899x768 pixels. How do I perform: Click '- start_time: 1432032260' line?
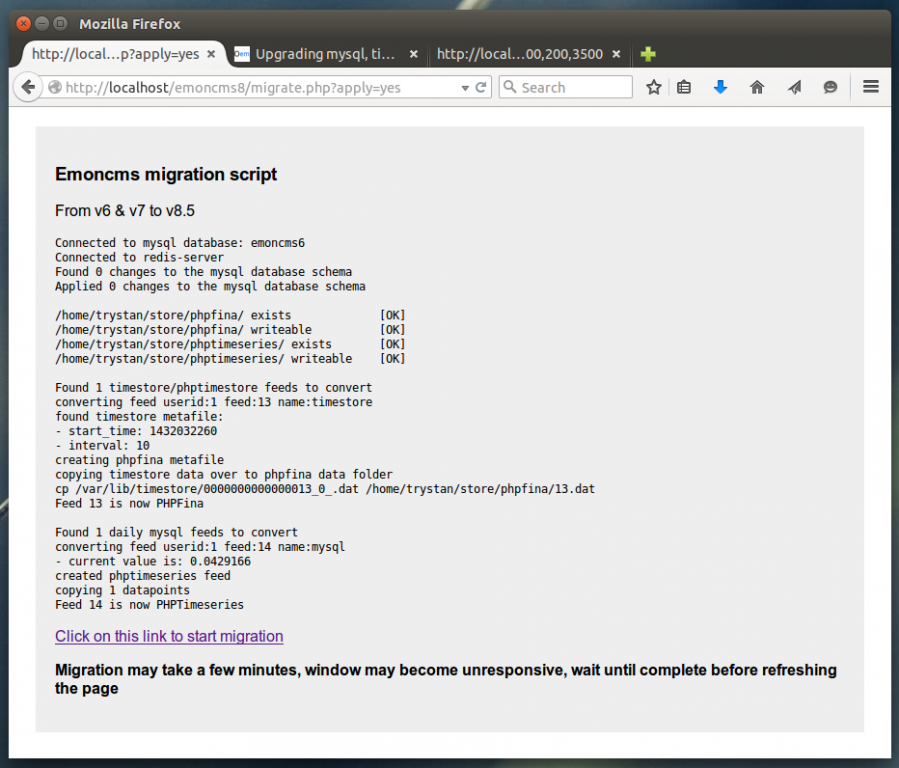tap(136, 431)
